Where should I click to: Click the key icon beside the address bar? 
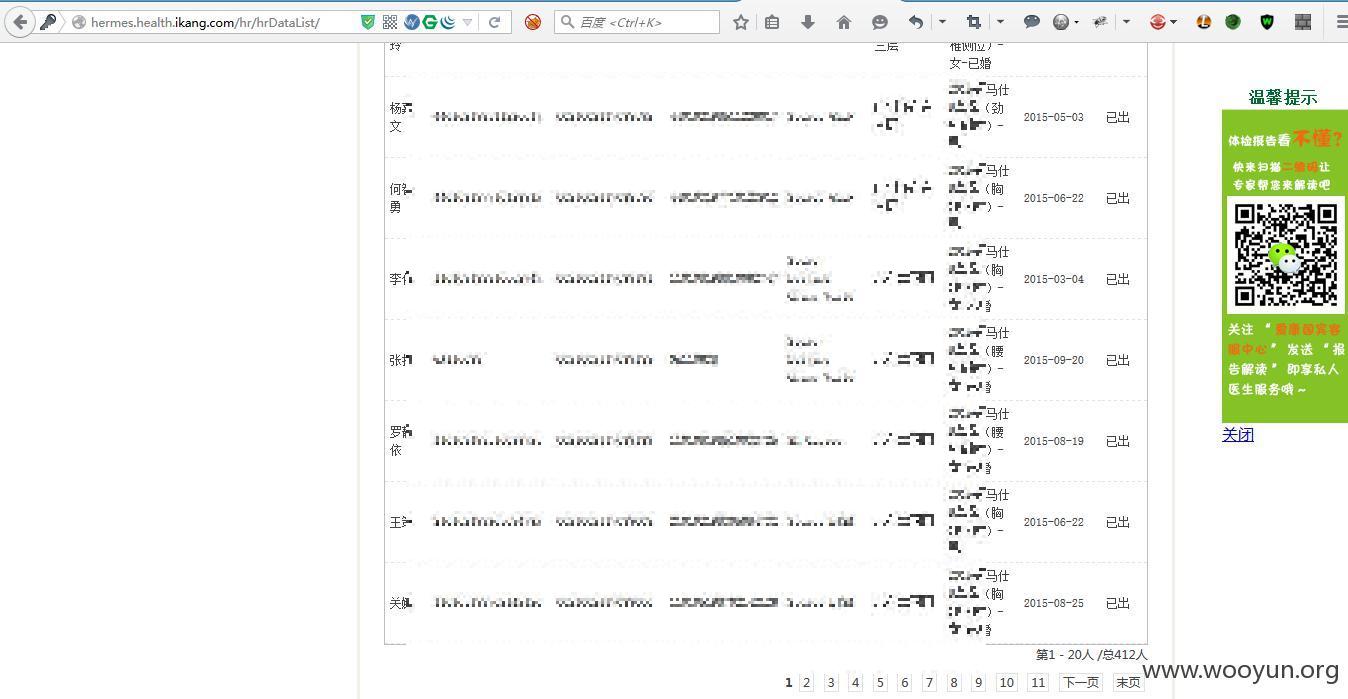pyautogui.click(x=48, y=21)
